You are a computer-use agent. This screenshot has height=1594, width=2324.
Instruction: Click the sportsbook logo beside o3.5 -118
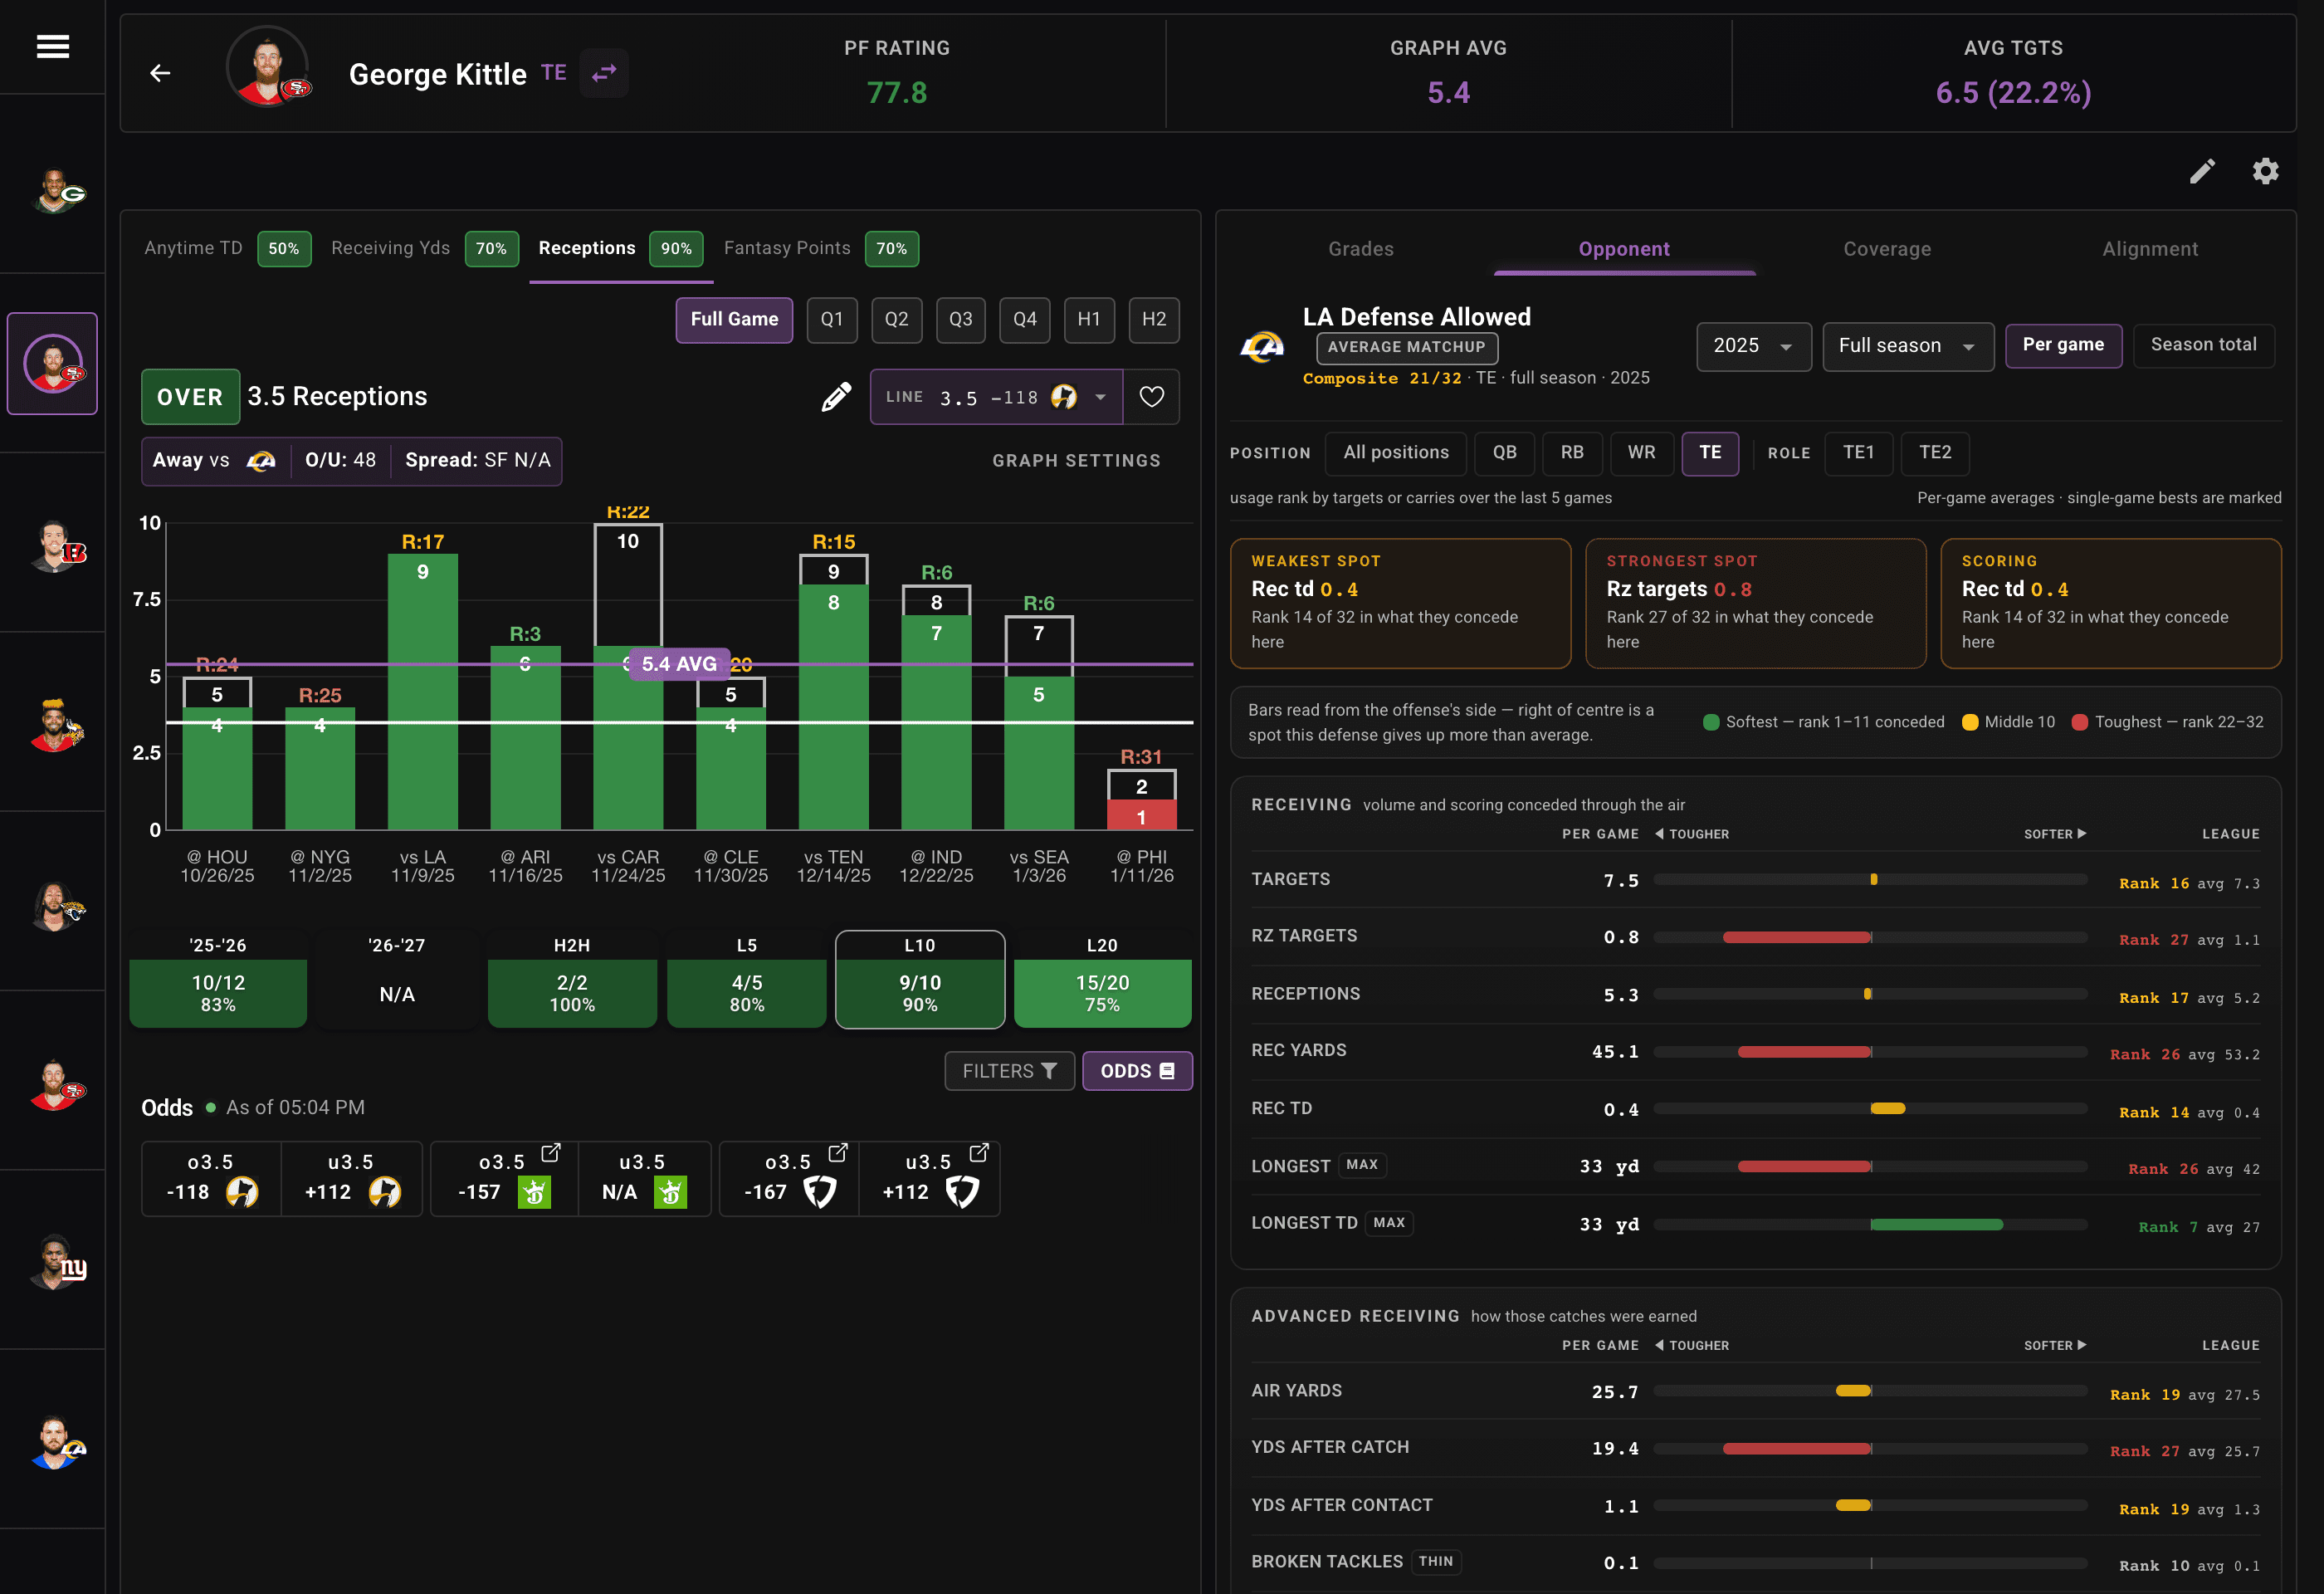[x=242, y=1192]
